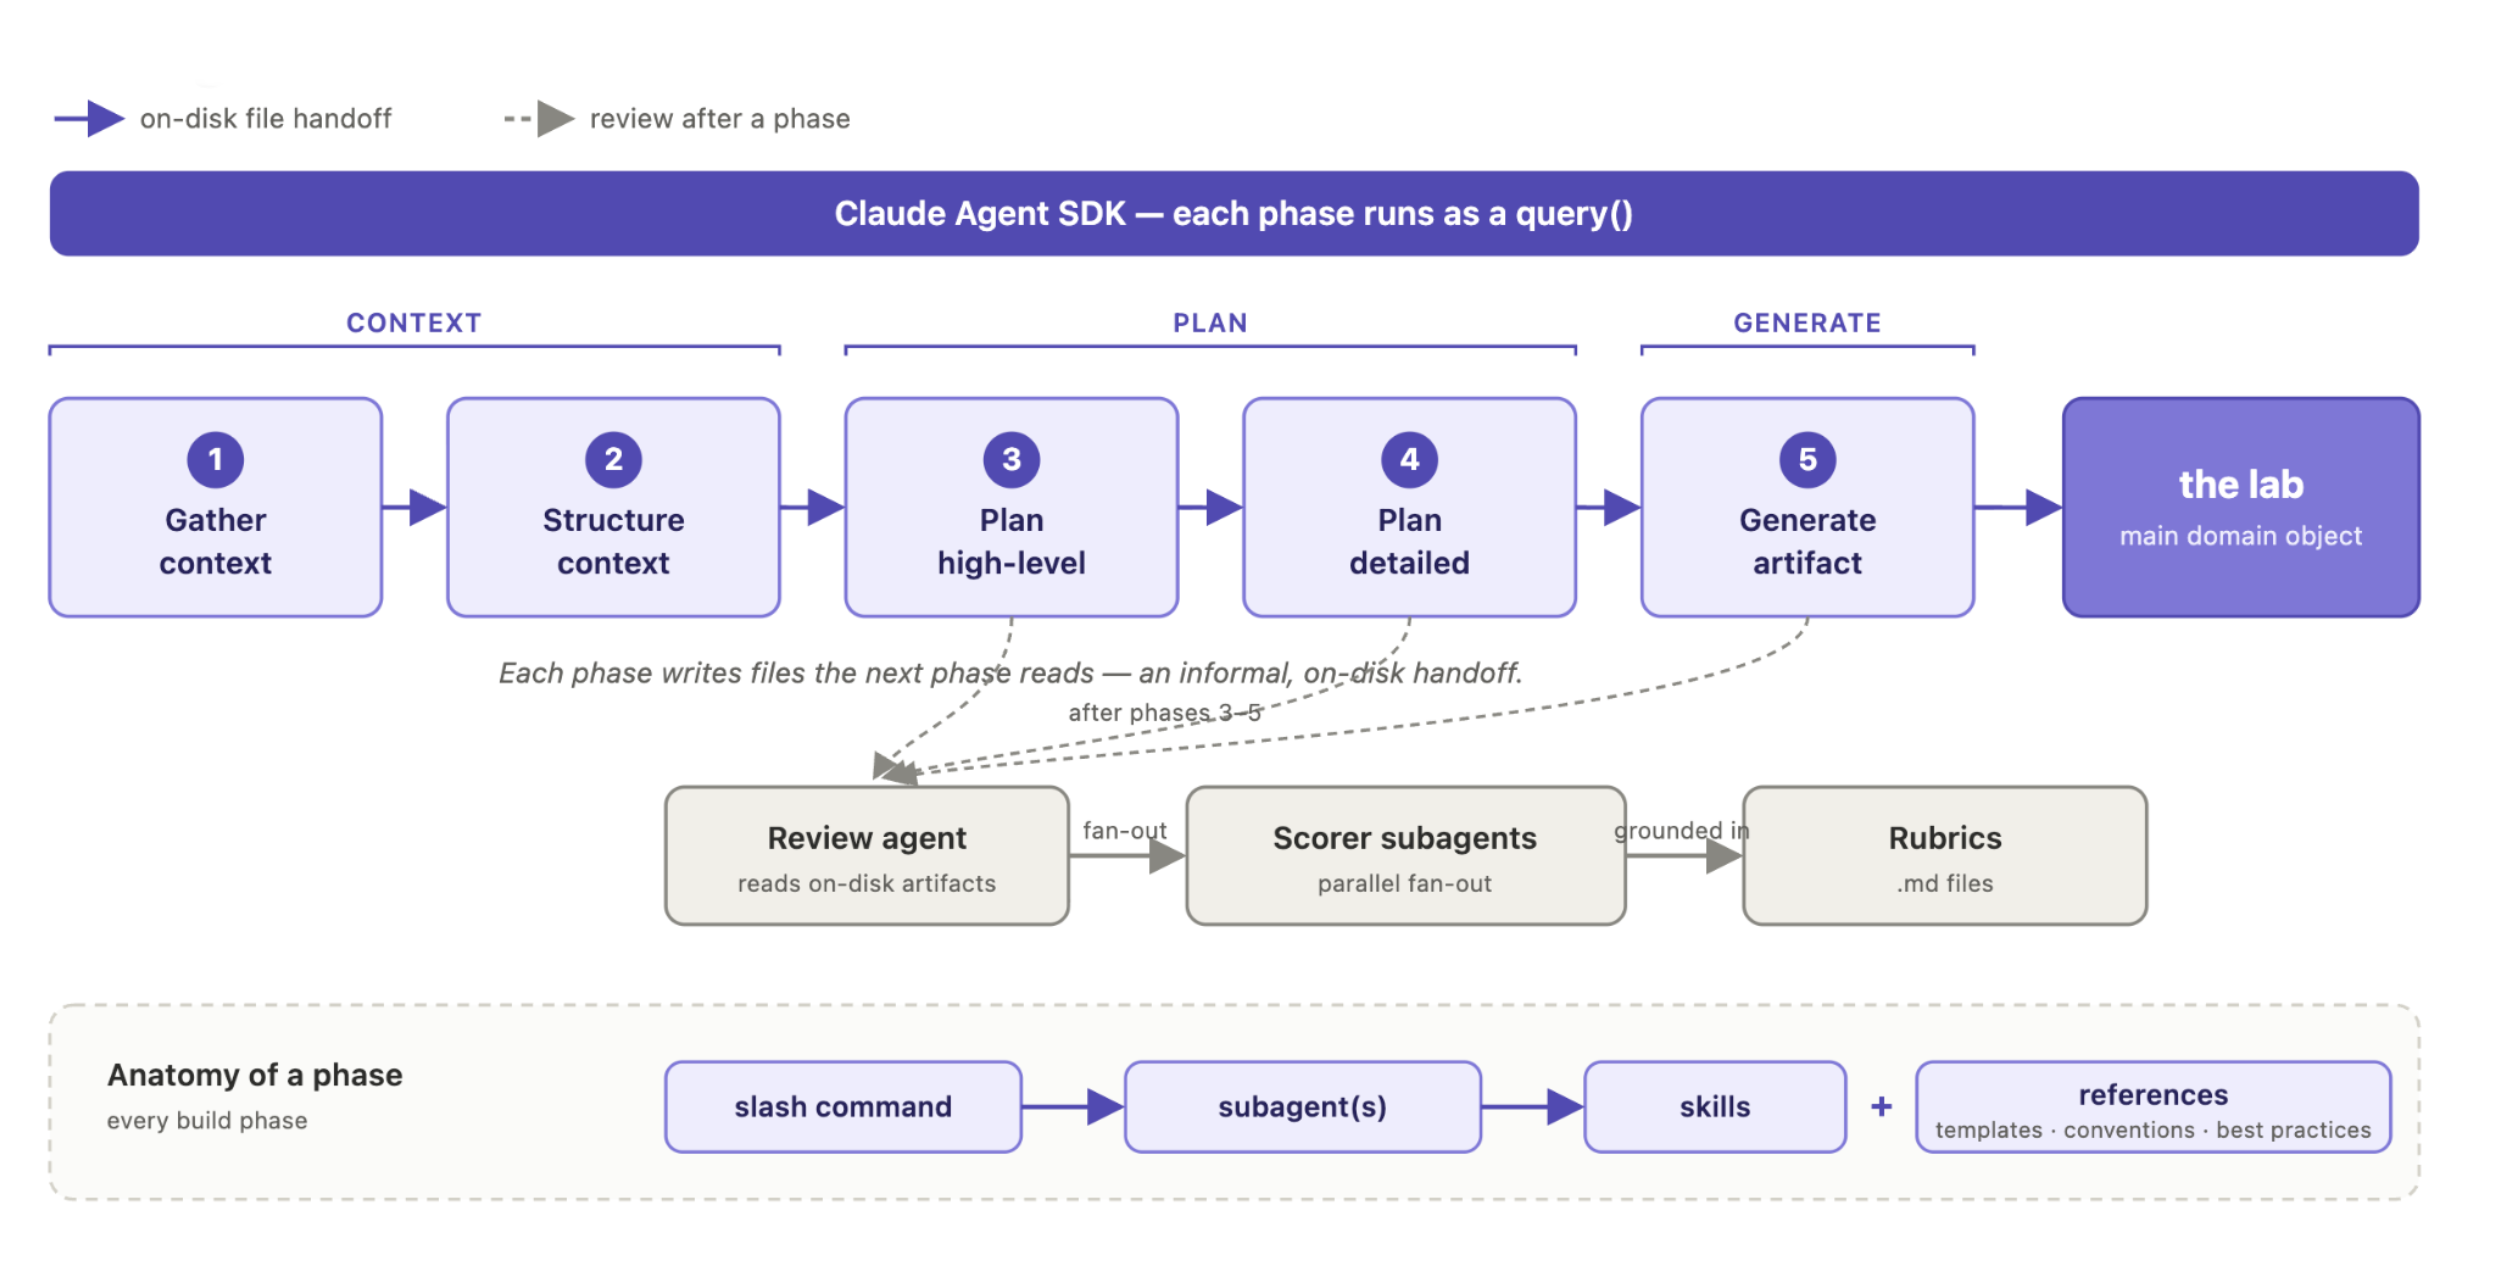Click the Gather context phase box
Screen dimensions: 2496x1282
pos(215,507)
